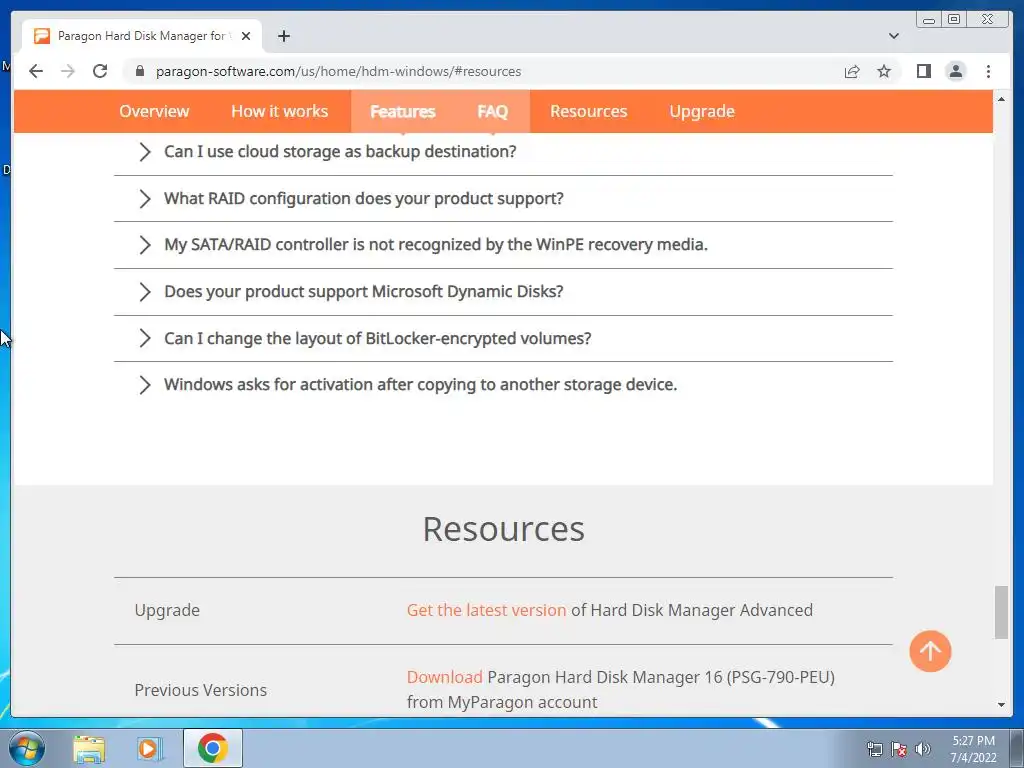The height and width of the screenshot is (768, 1024).
Task: Click the Resources section heading
Action: [x=504, y=529]
